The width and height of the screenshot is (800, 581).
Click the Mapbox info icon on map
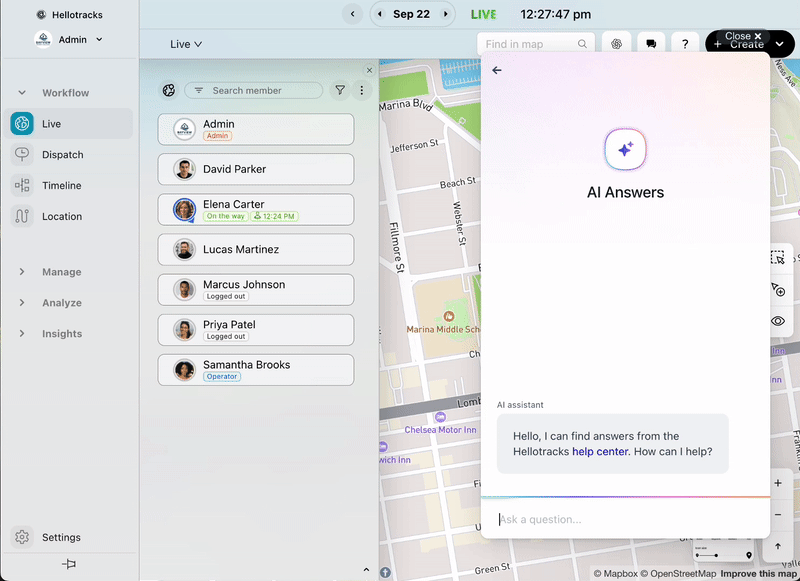click(385, 573)
